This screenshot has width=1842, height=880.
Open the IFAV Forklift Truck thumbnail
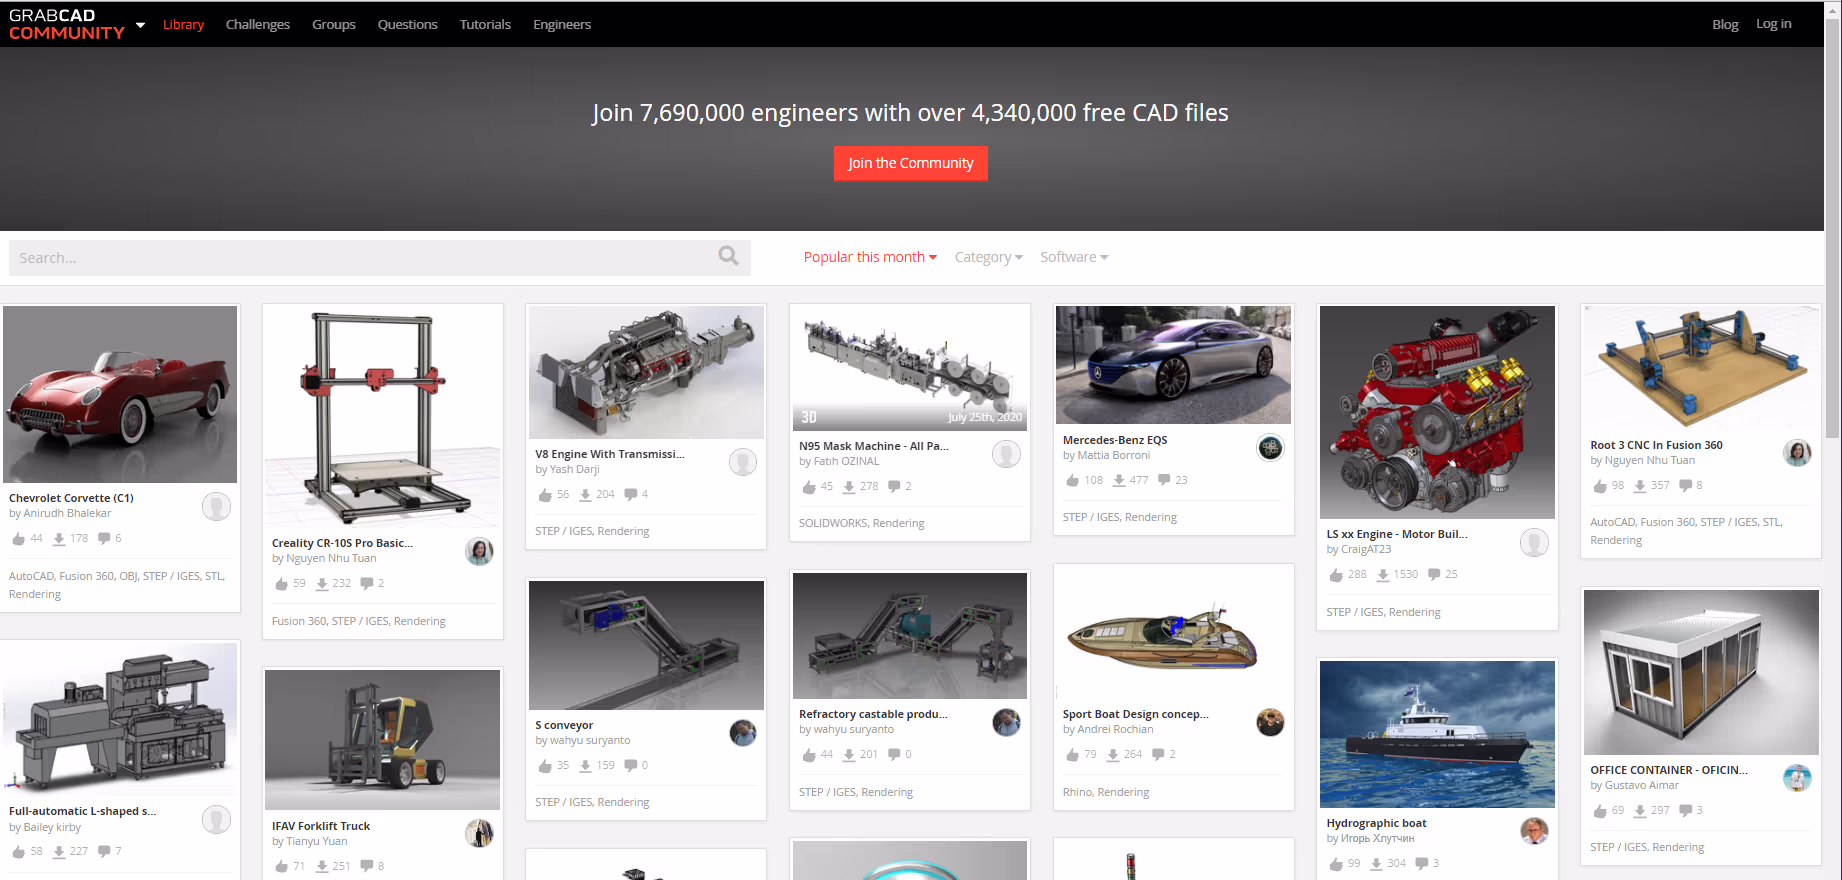382,740
